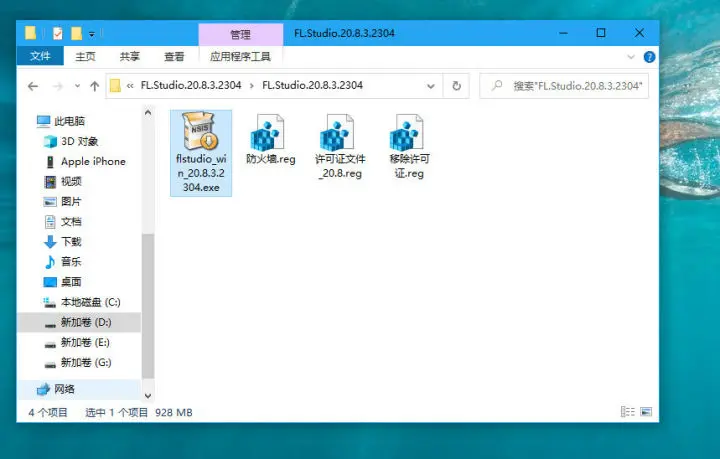Image resolution: width=720 pixels, height=459 pixels.
Task: Select the 防火墙.reg registry file icon
Action: click(x=268, y=133)
